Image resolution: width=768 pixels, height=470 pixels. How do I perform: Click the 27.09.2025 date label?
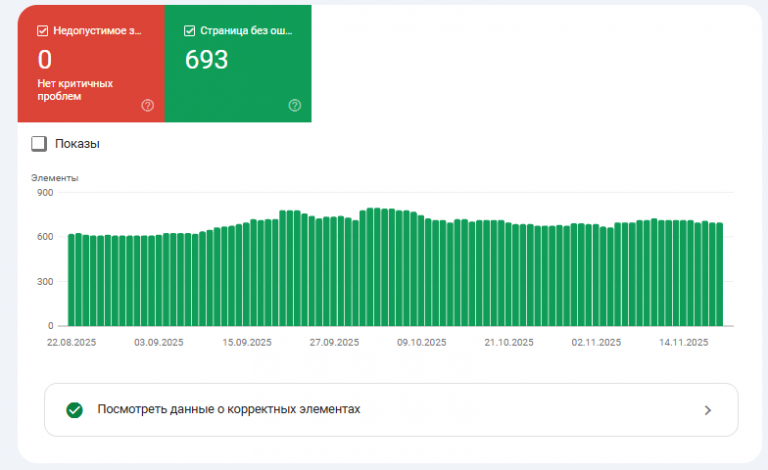pyautogui.click(x=334, y=342)
